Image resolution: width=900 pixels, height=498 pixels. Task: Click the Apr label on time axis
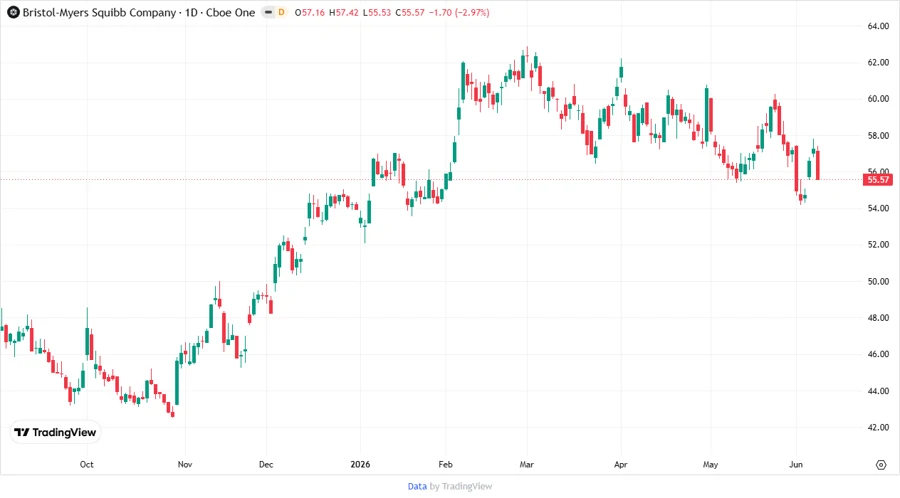point(620,464)
